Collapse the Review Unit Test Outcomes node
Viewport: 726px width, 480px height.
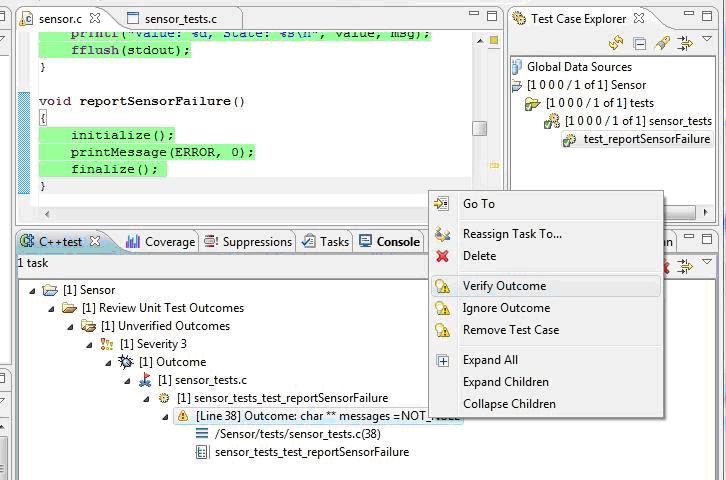pos(52,308)
